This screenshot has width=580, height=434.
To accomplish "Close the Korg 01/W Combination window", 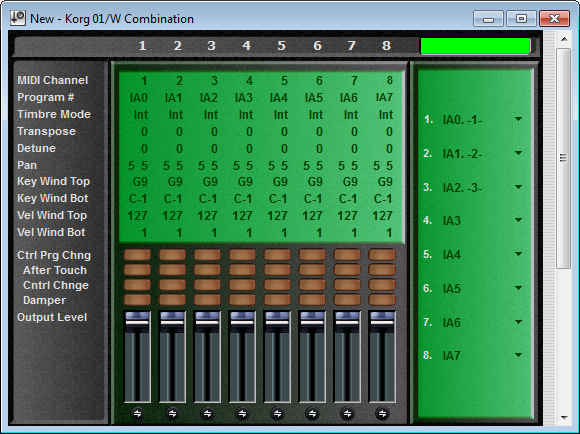I will pyautogui.click(x=554, y=18).
